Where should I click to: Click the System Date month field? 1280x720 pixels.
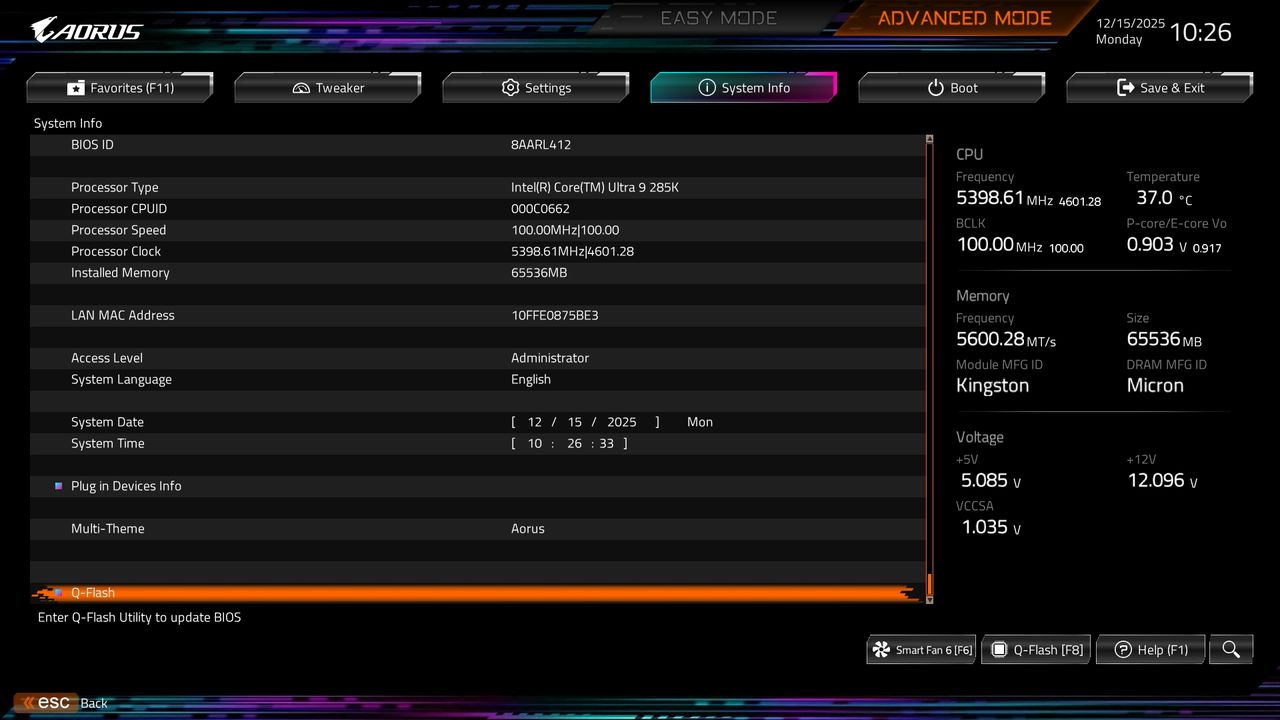click(534, 421)
